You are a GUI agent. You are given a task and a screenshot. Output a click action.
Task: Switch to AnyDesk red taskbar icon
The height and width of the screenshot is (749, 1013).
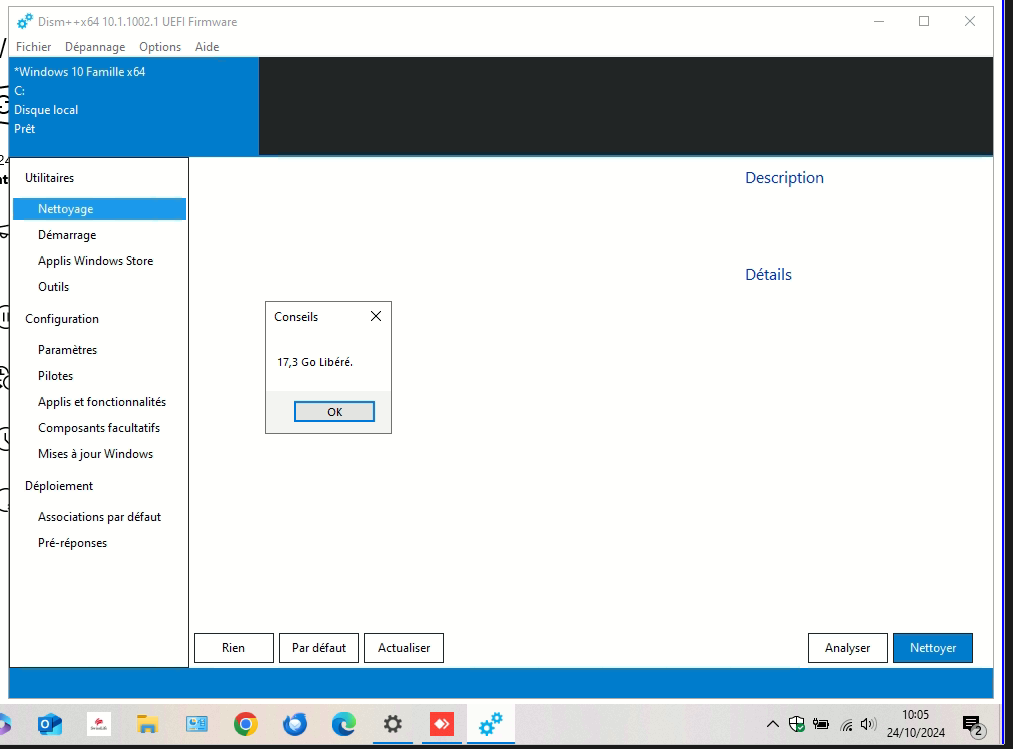pos(442,725)
